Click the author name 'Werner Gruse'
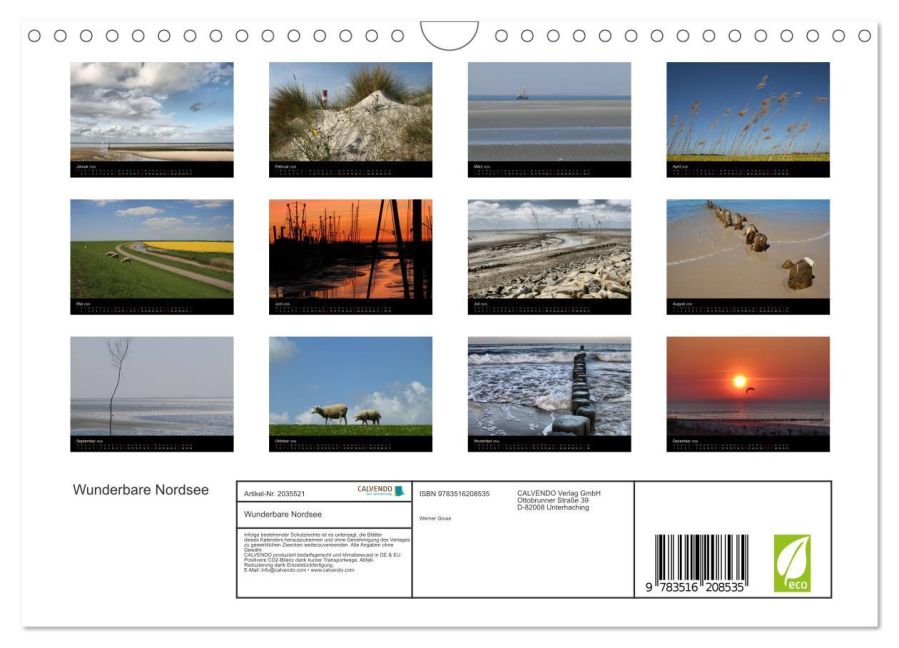The image size is (899, 648). [x=435, y=518]
